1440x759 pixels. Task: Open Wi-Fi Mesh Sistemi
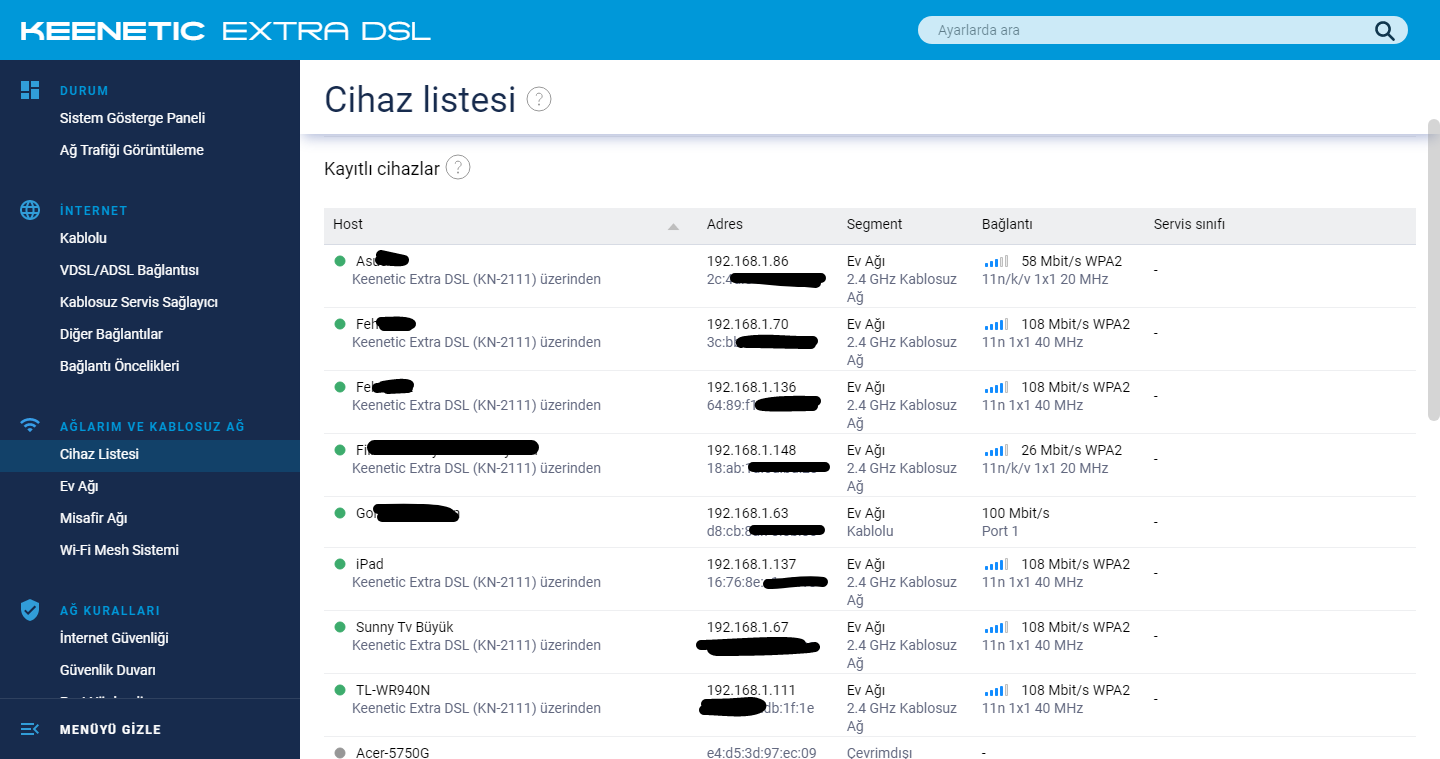pyautogui.click(x=119, y=550)
